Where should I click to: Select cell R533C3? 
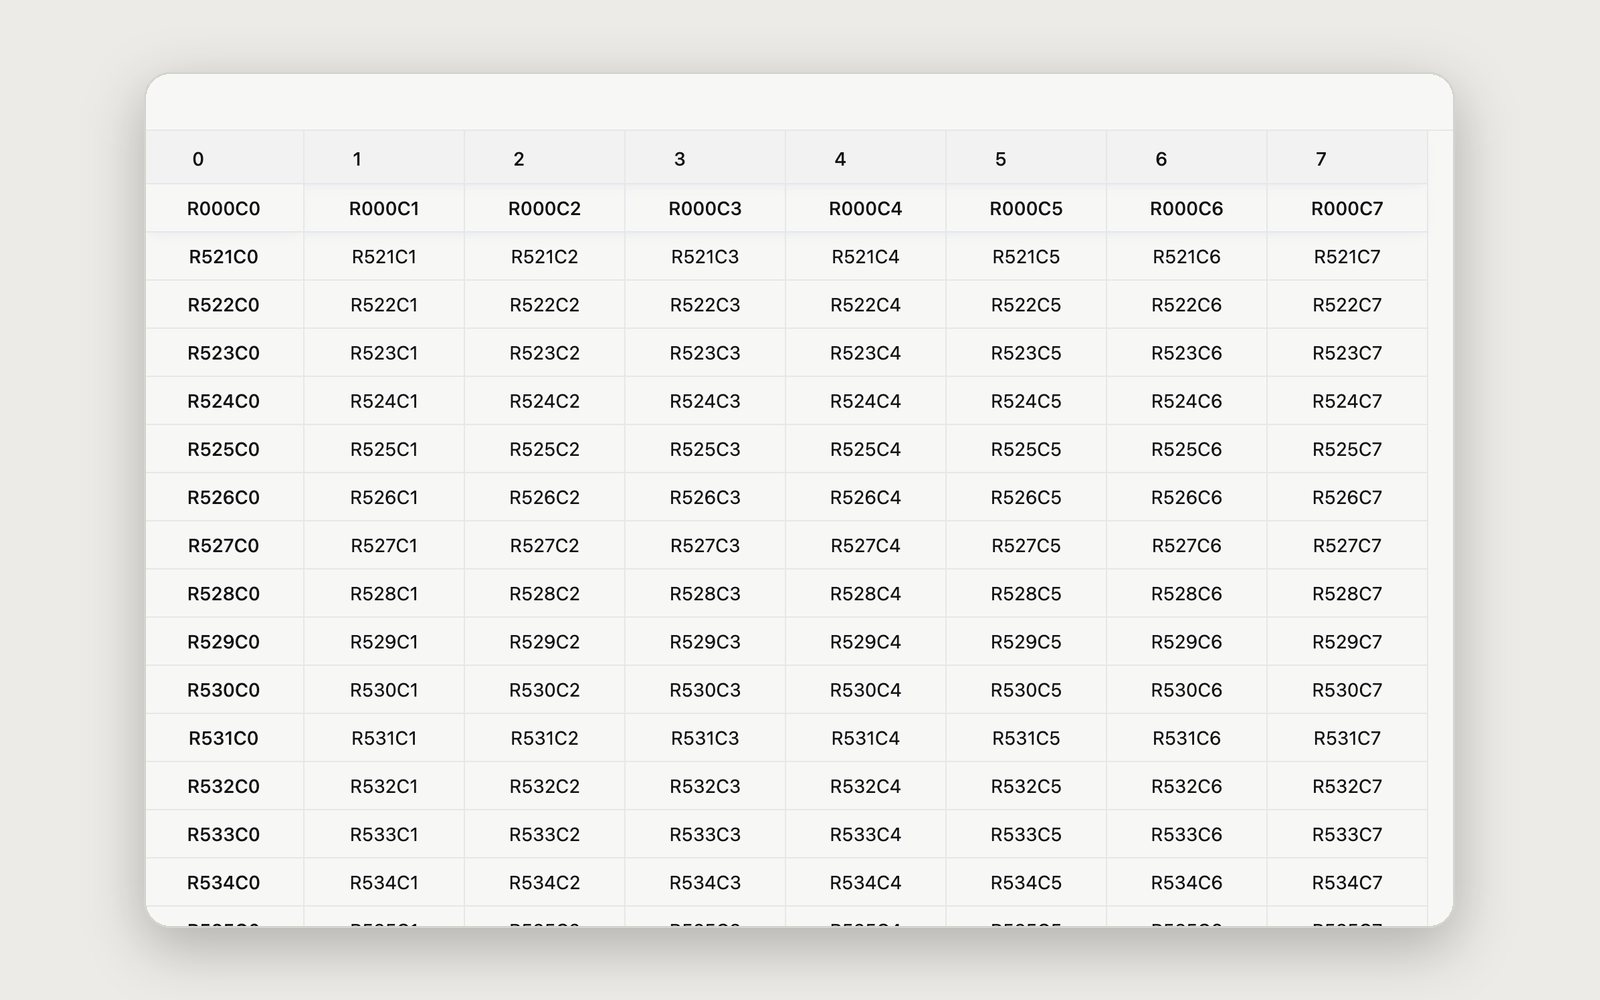(705, 834)
